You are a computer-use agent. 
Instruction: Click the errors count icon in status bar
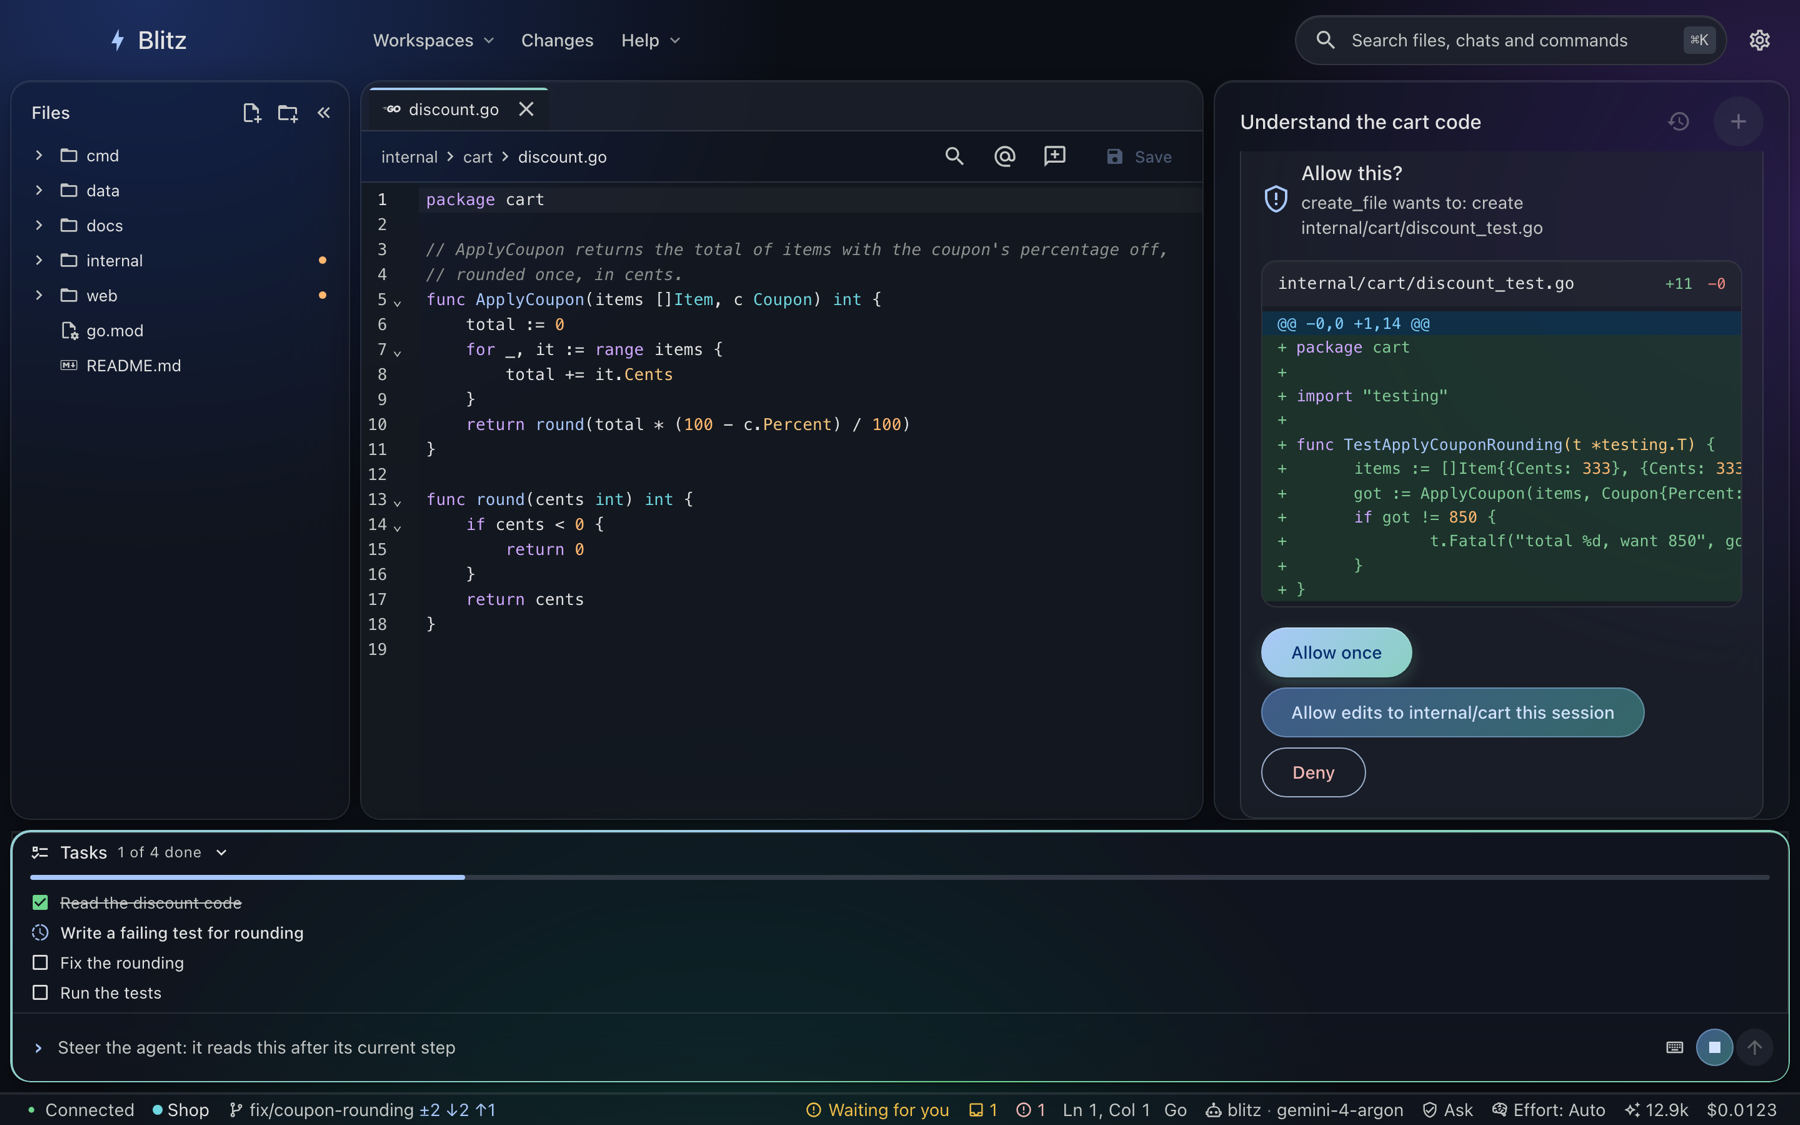(x=1030, y=1110)
